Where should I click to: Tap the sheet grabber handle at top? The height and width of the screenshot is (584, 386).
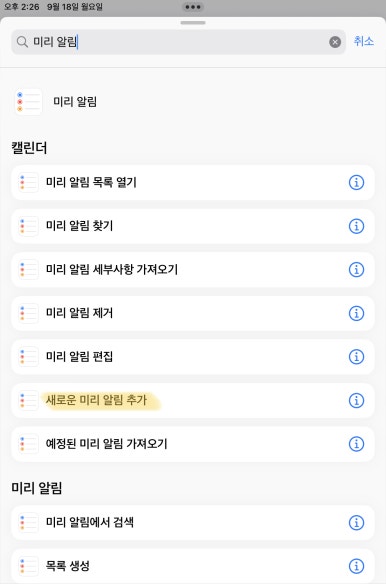pyautogui.click(x=193, y=23)
